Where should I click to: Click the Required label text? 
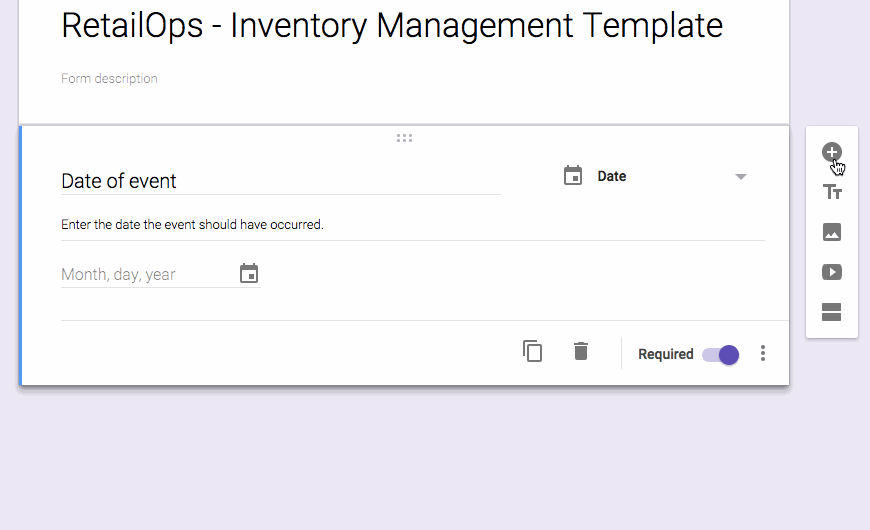665,354
